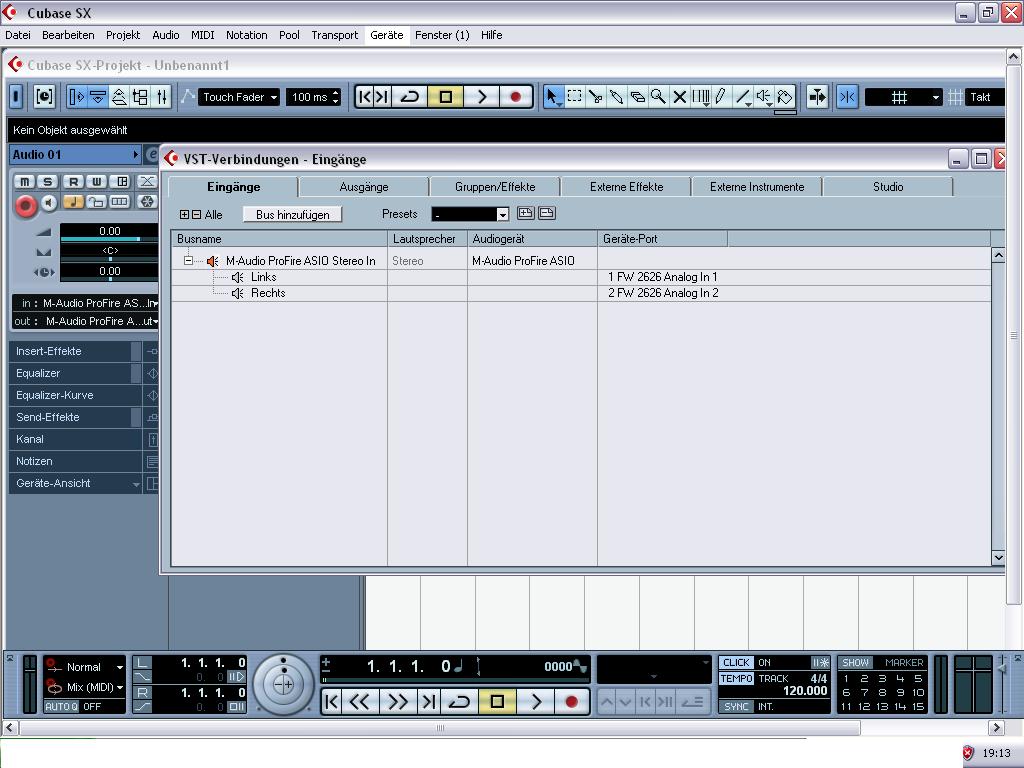Select the Draw pencil tool

point(721,97)
